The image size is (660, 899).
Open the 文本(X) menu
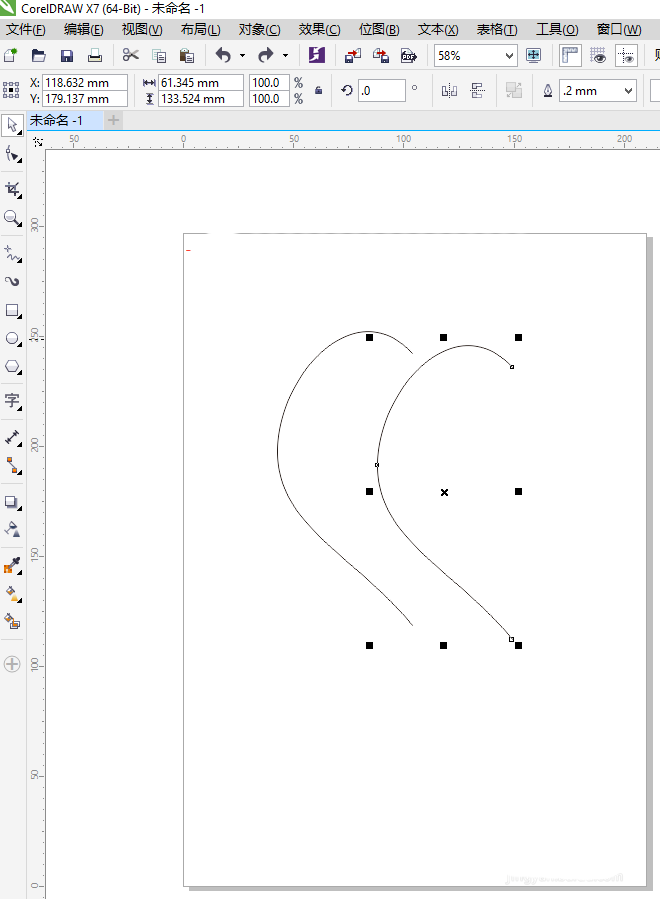(438, 29)
